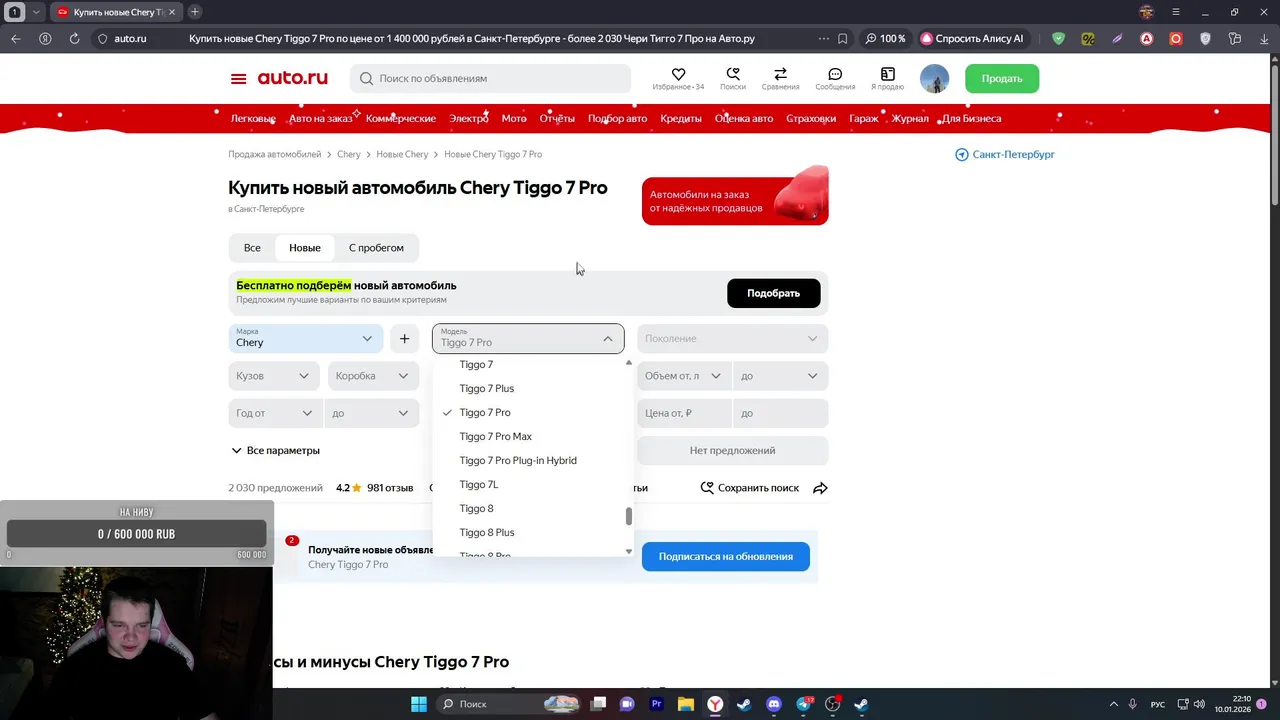Click the green Продать button
Viewport: 1280px width, 720px height.
tap(1002, 79)
